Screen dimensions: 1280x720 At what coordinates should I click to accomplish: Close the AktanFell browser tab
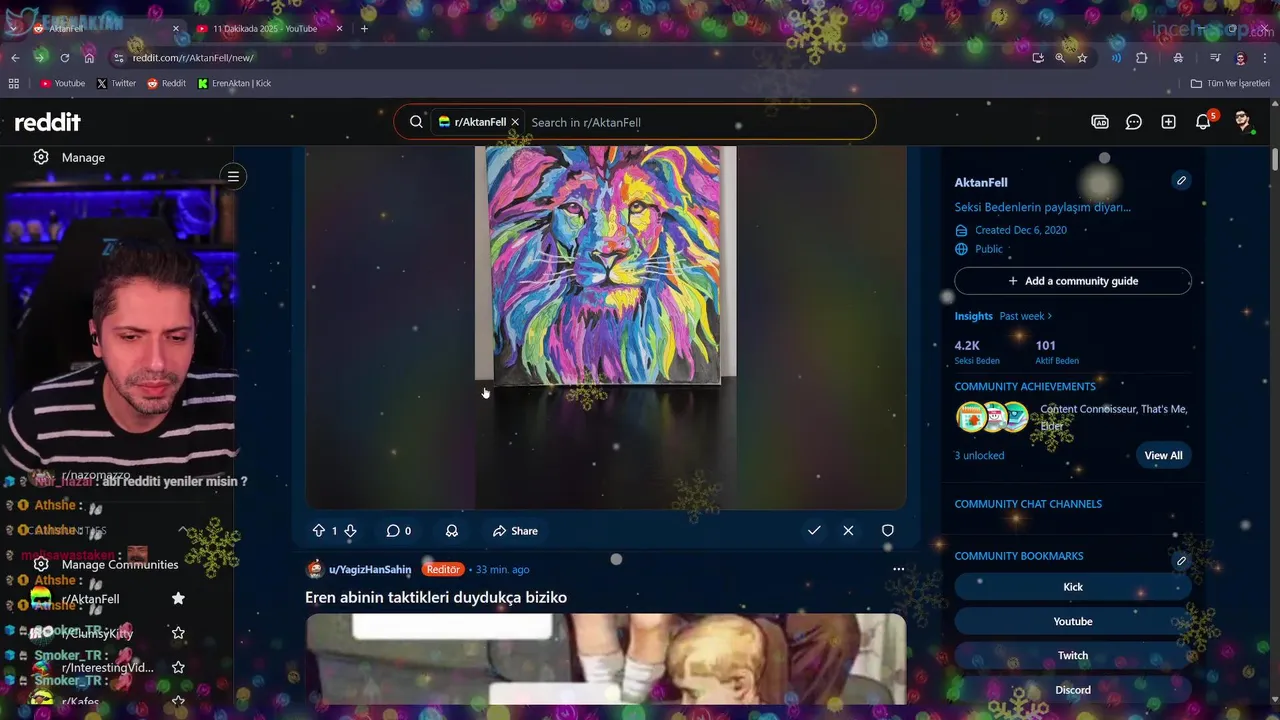[x=176, y=28]
